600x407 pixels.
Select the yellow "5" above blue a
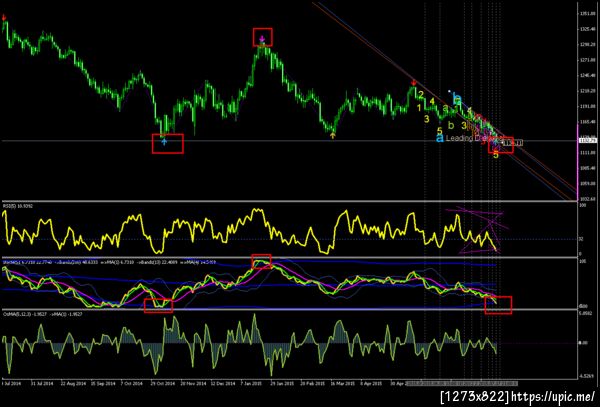[x=440, y=131]
